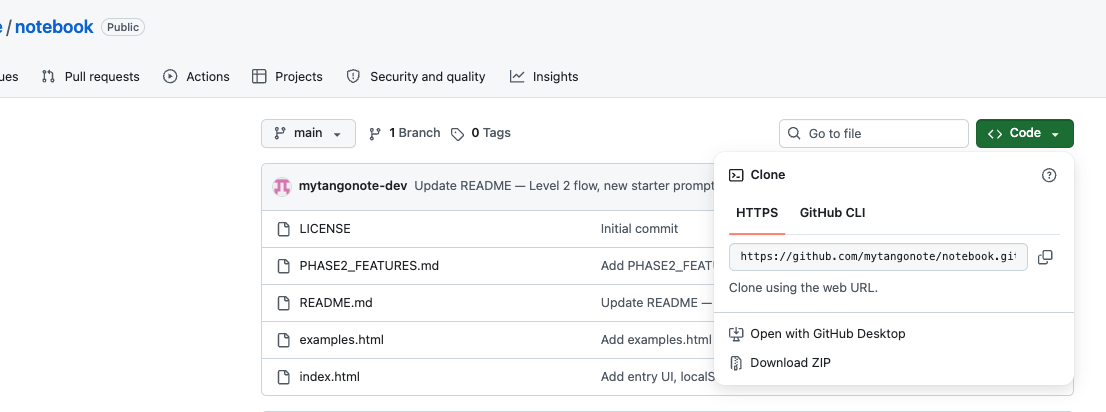Open the LICENSE file

click(324, 229)
